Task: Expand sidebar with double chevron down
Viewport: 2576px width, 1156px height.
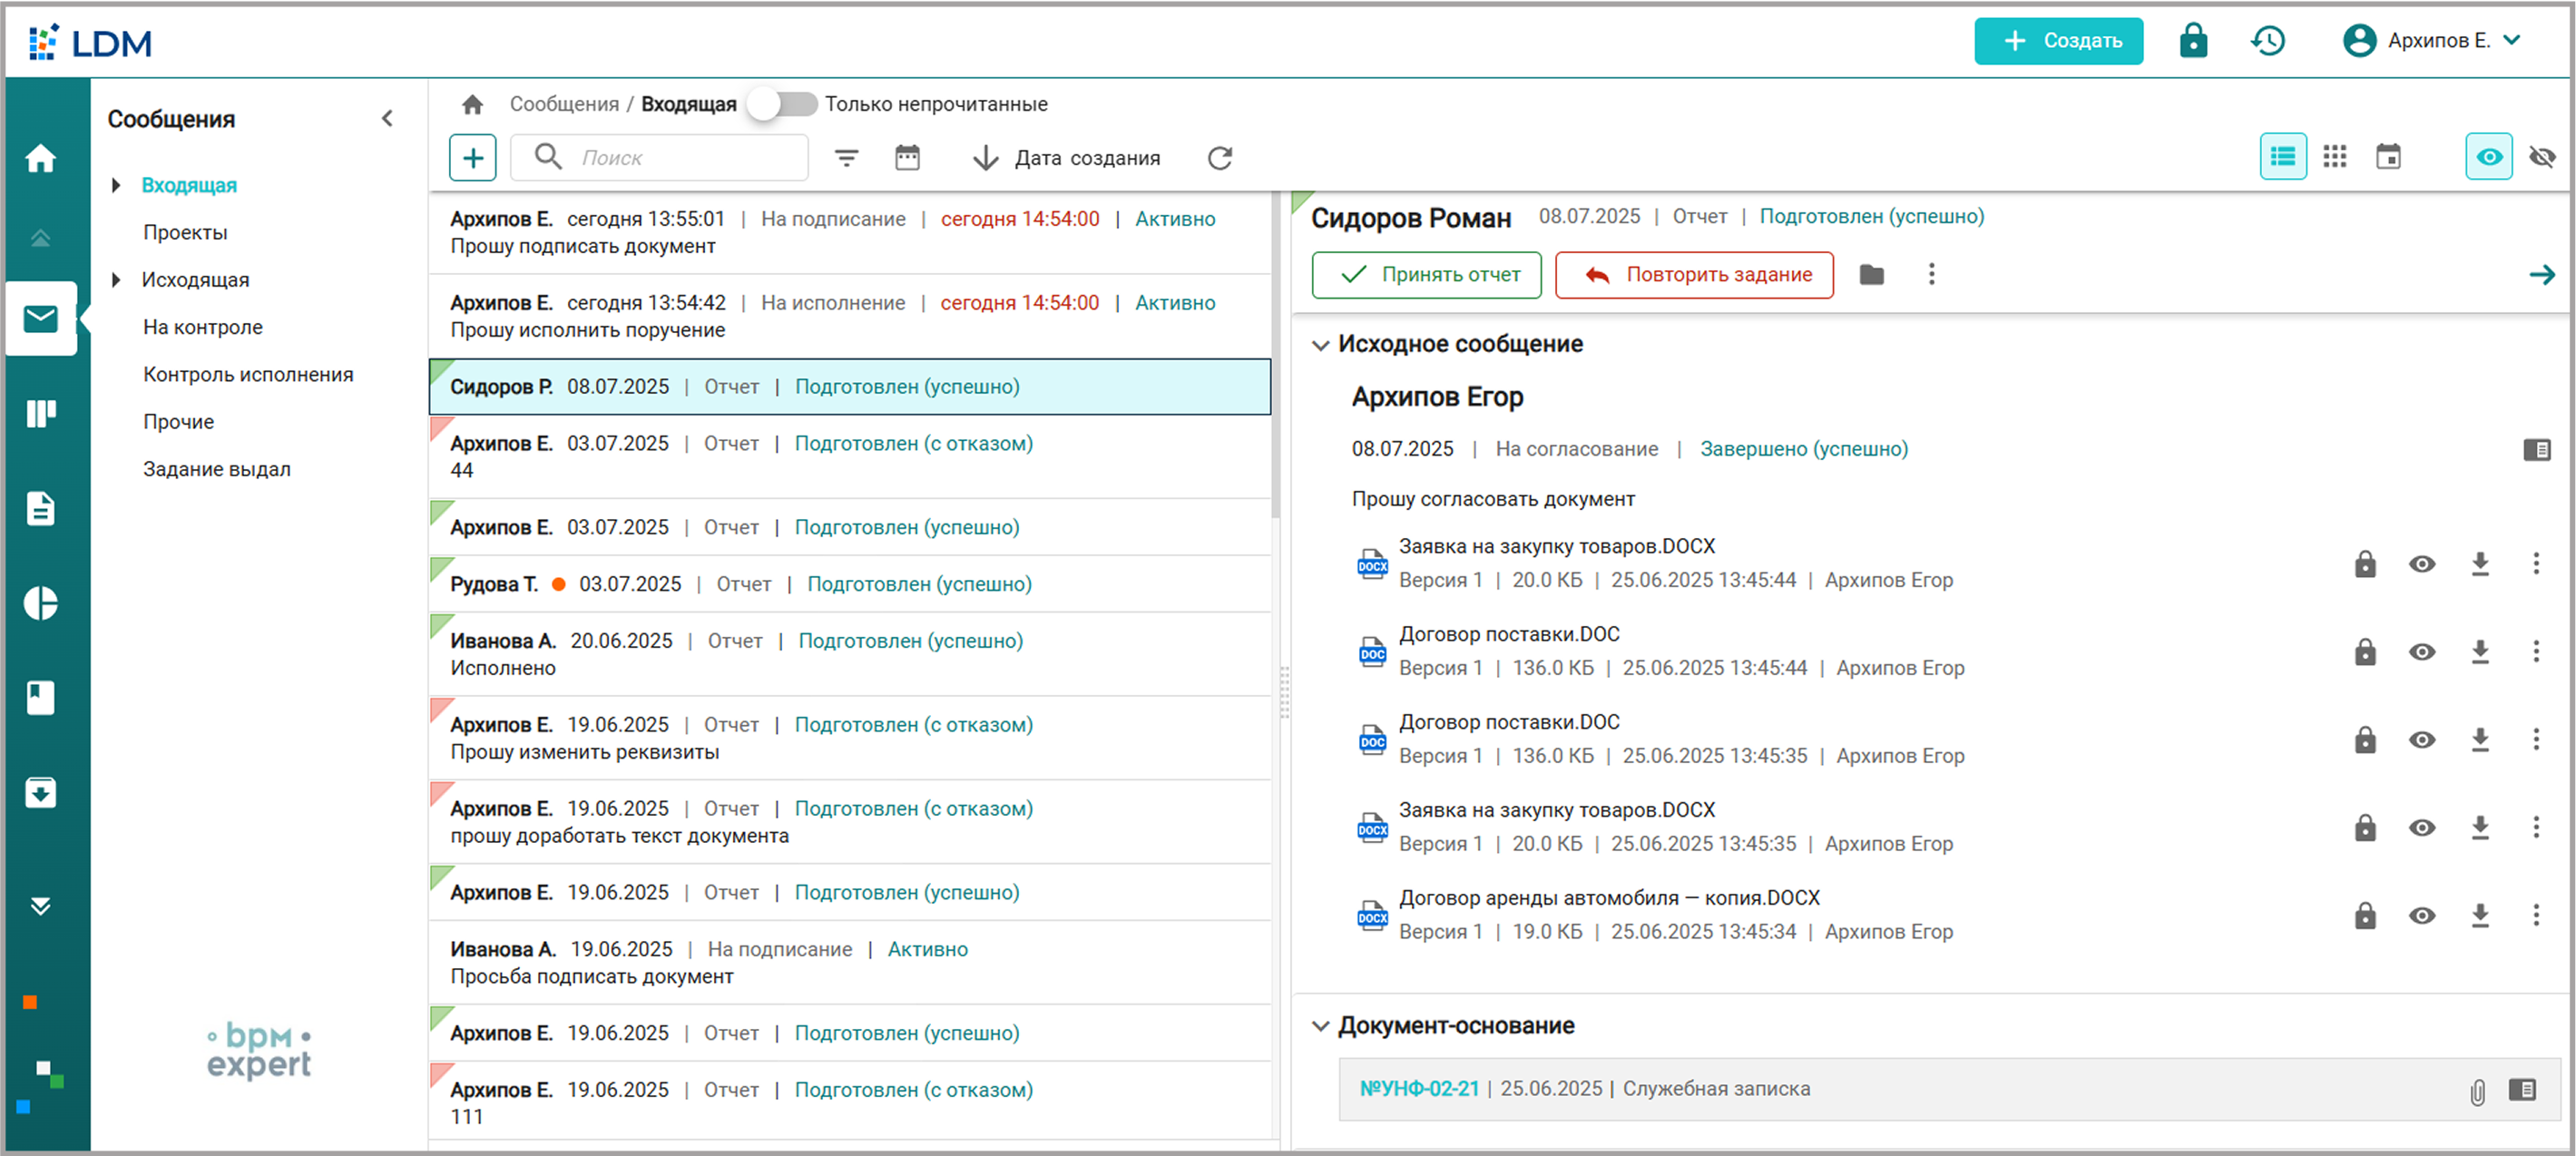Action: (x=41, y=906)
